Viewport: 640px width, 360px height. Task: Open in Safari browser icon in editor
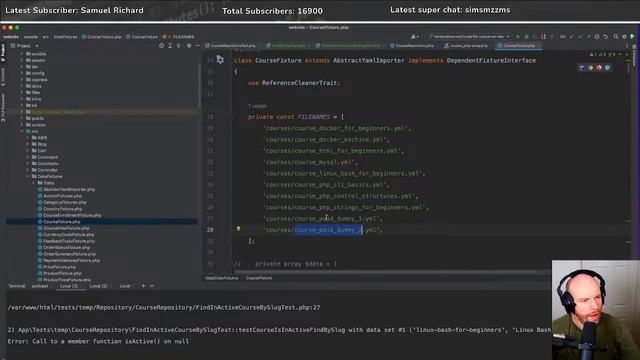[607, 68]
